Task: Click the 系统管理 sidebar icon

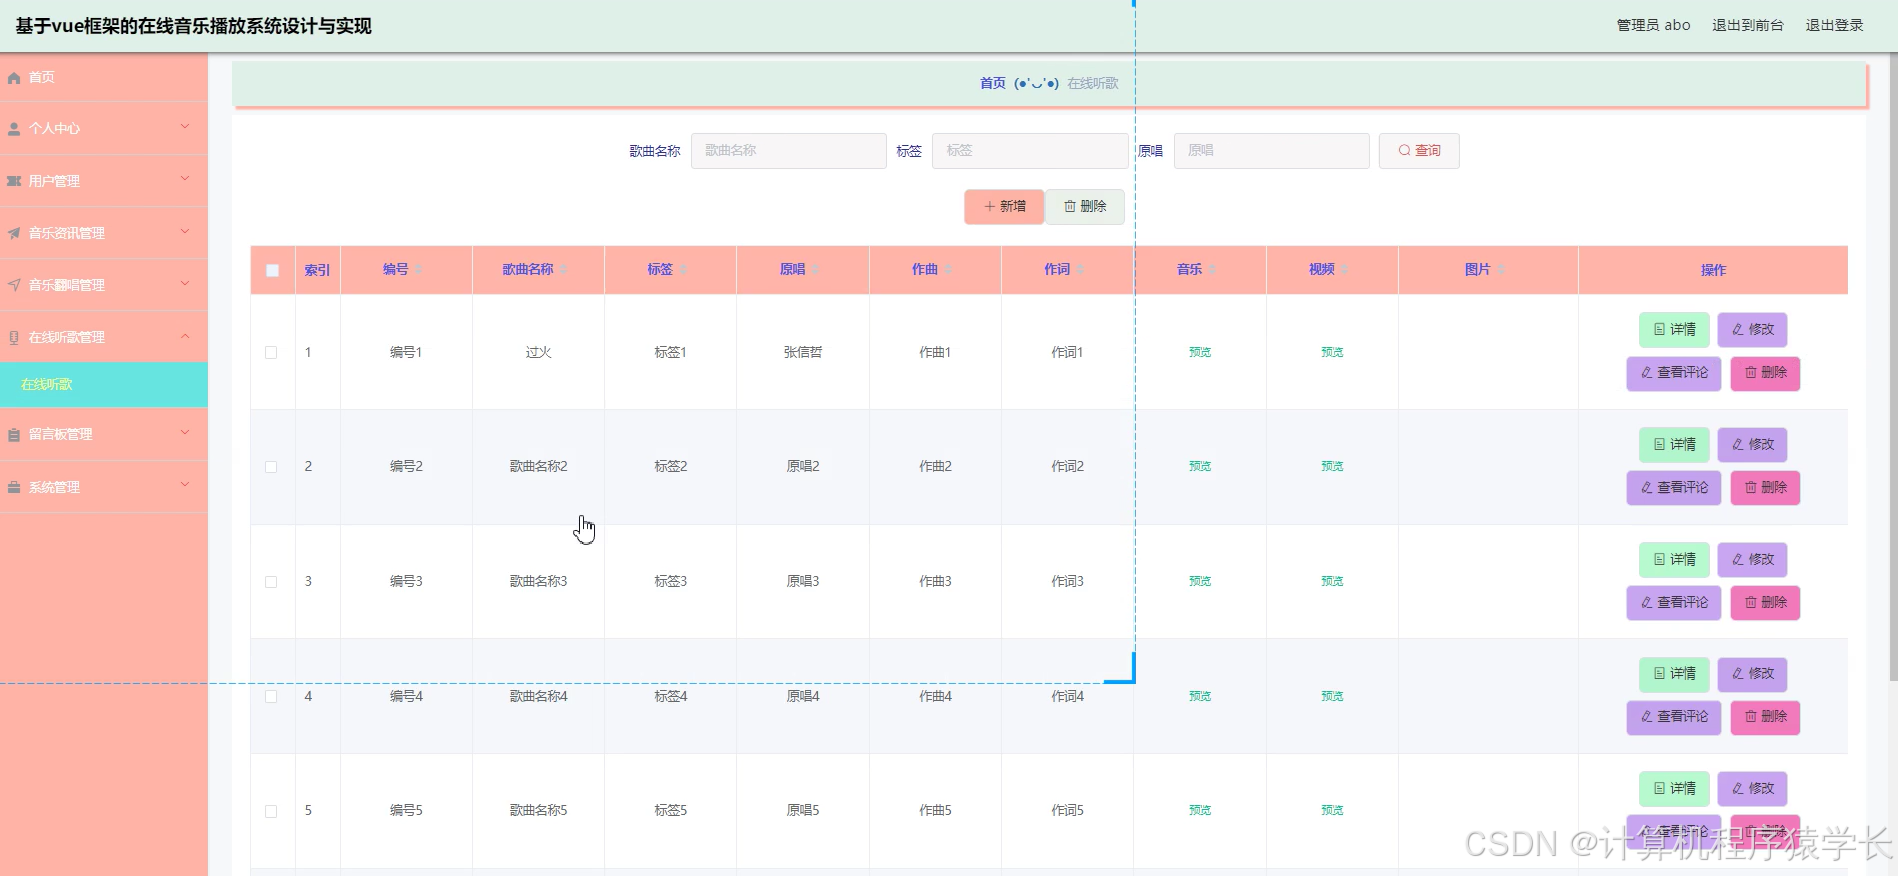Action: click(14, 487)
